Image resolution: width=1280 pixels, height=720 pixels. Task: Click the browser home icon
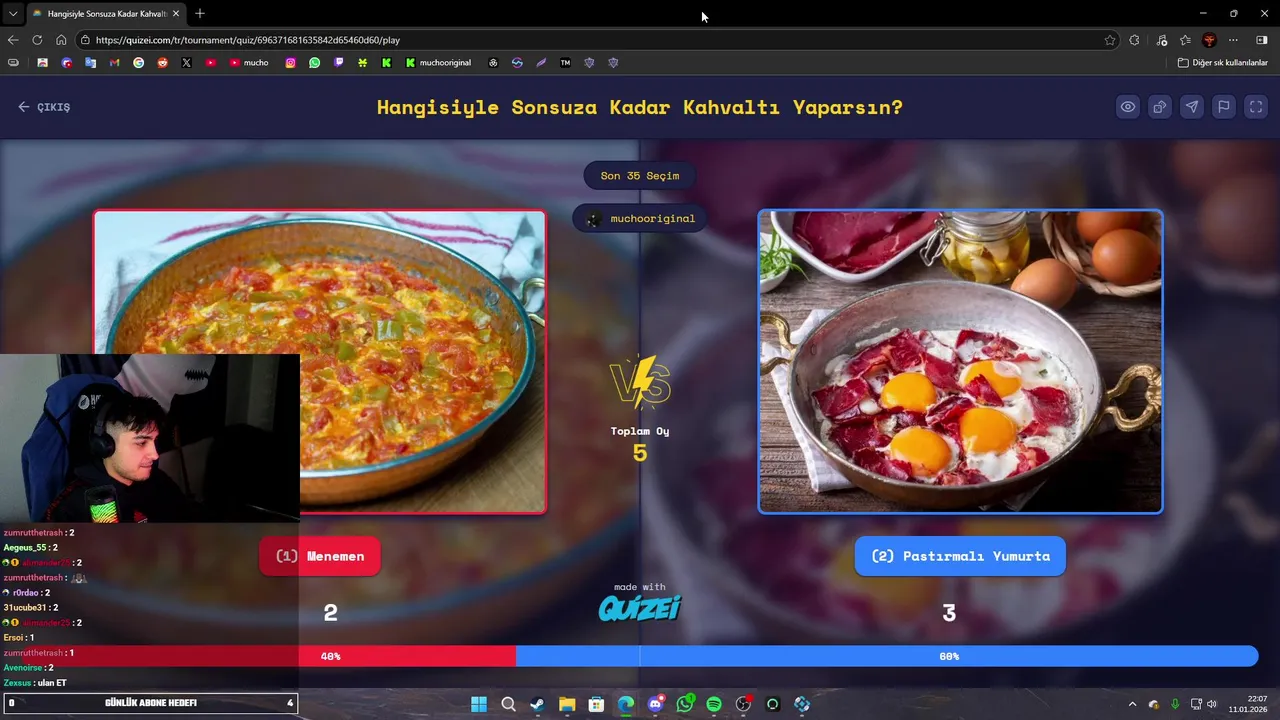pos(61,40)
